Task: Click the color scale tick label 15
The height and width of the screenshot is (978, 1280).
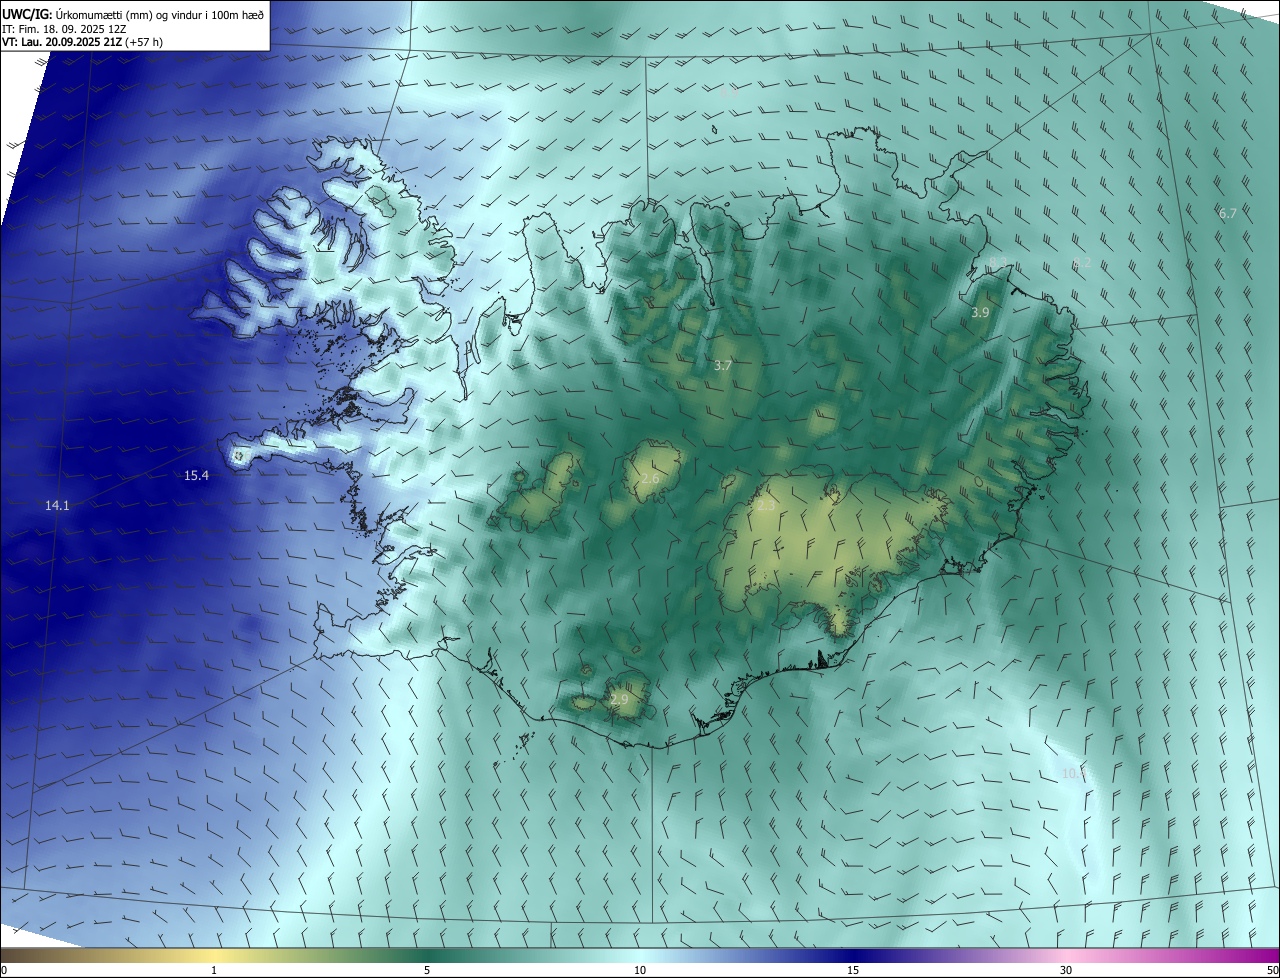Action: click(x=853, y=970)
